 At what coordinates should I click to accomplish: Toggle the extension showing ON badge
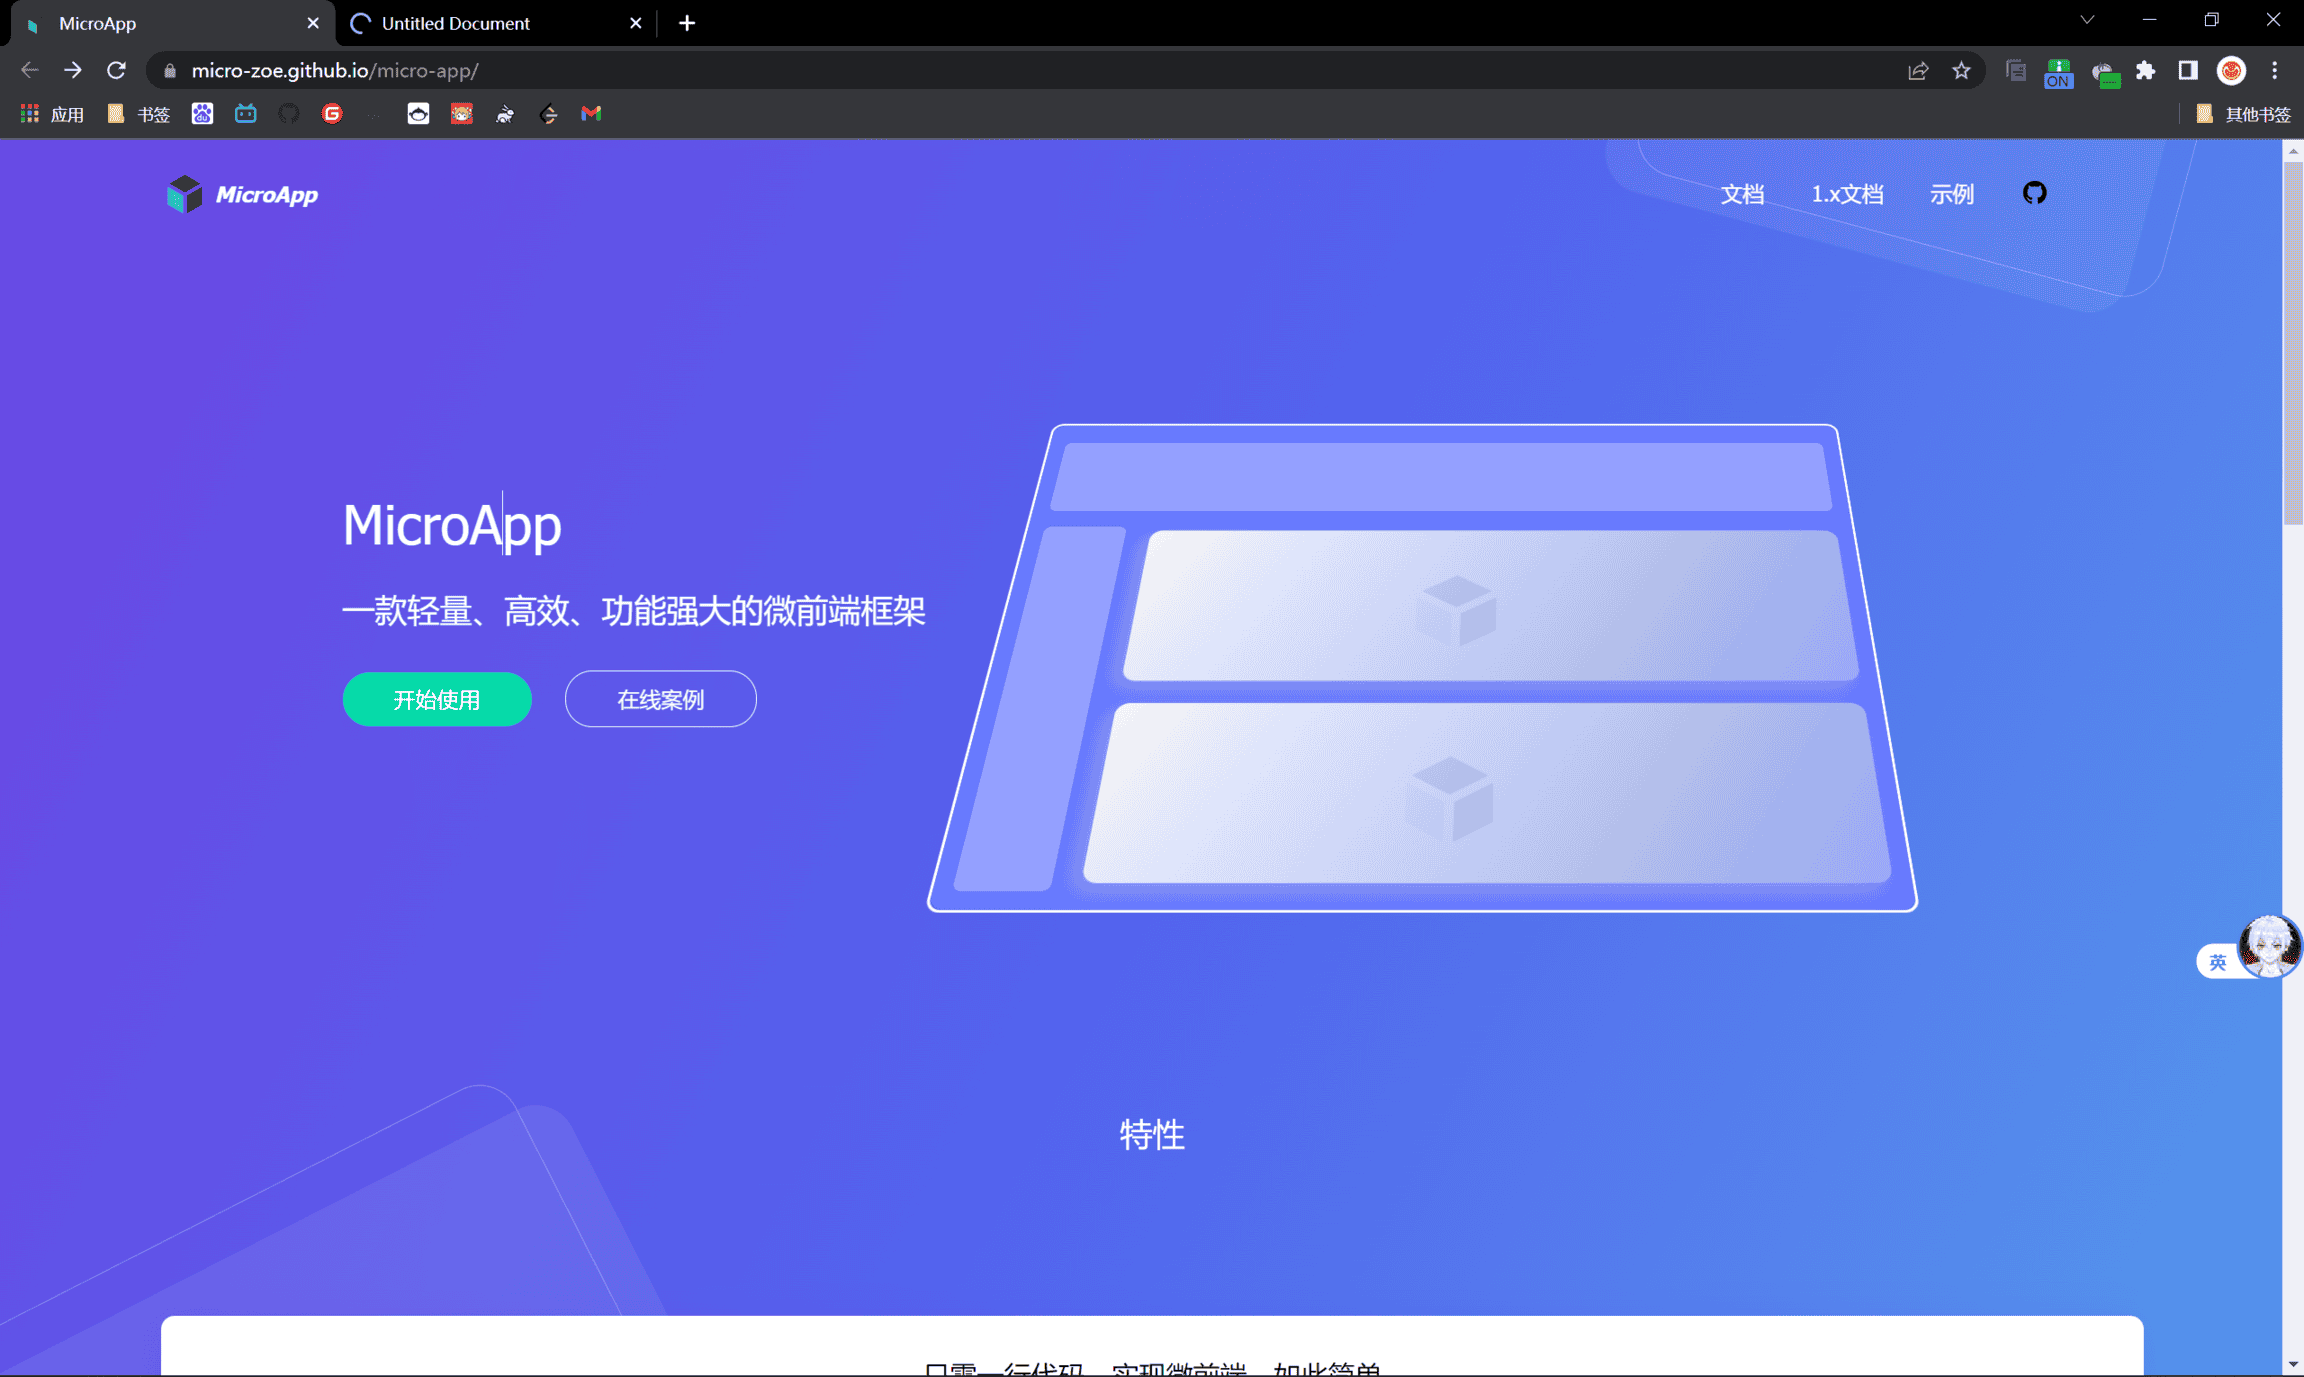[x=2058, y=72]
